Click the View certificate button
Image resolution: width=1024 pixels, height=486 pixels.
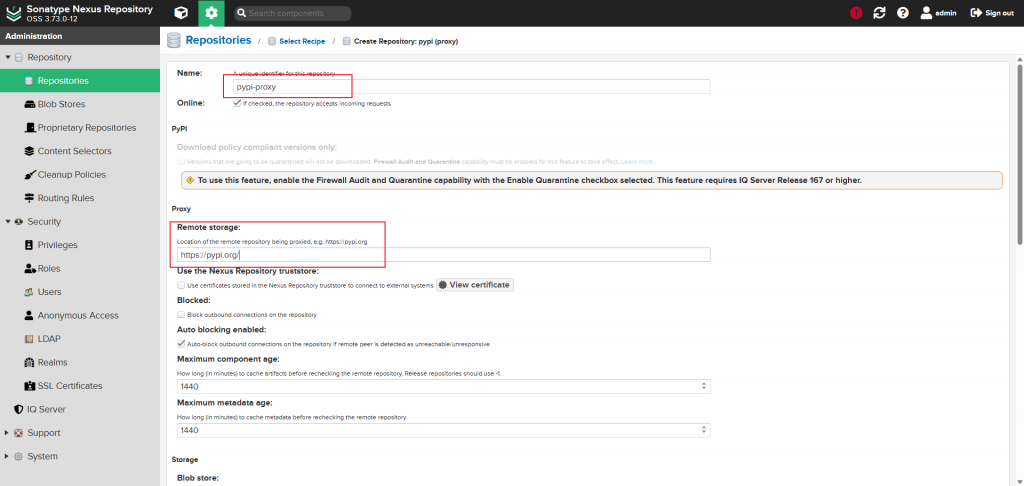point(475,285)
